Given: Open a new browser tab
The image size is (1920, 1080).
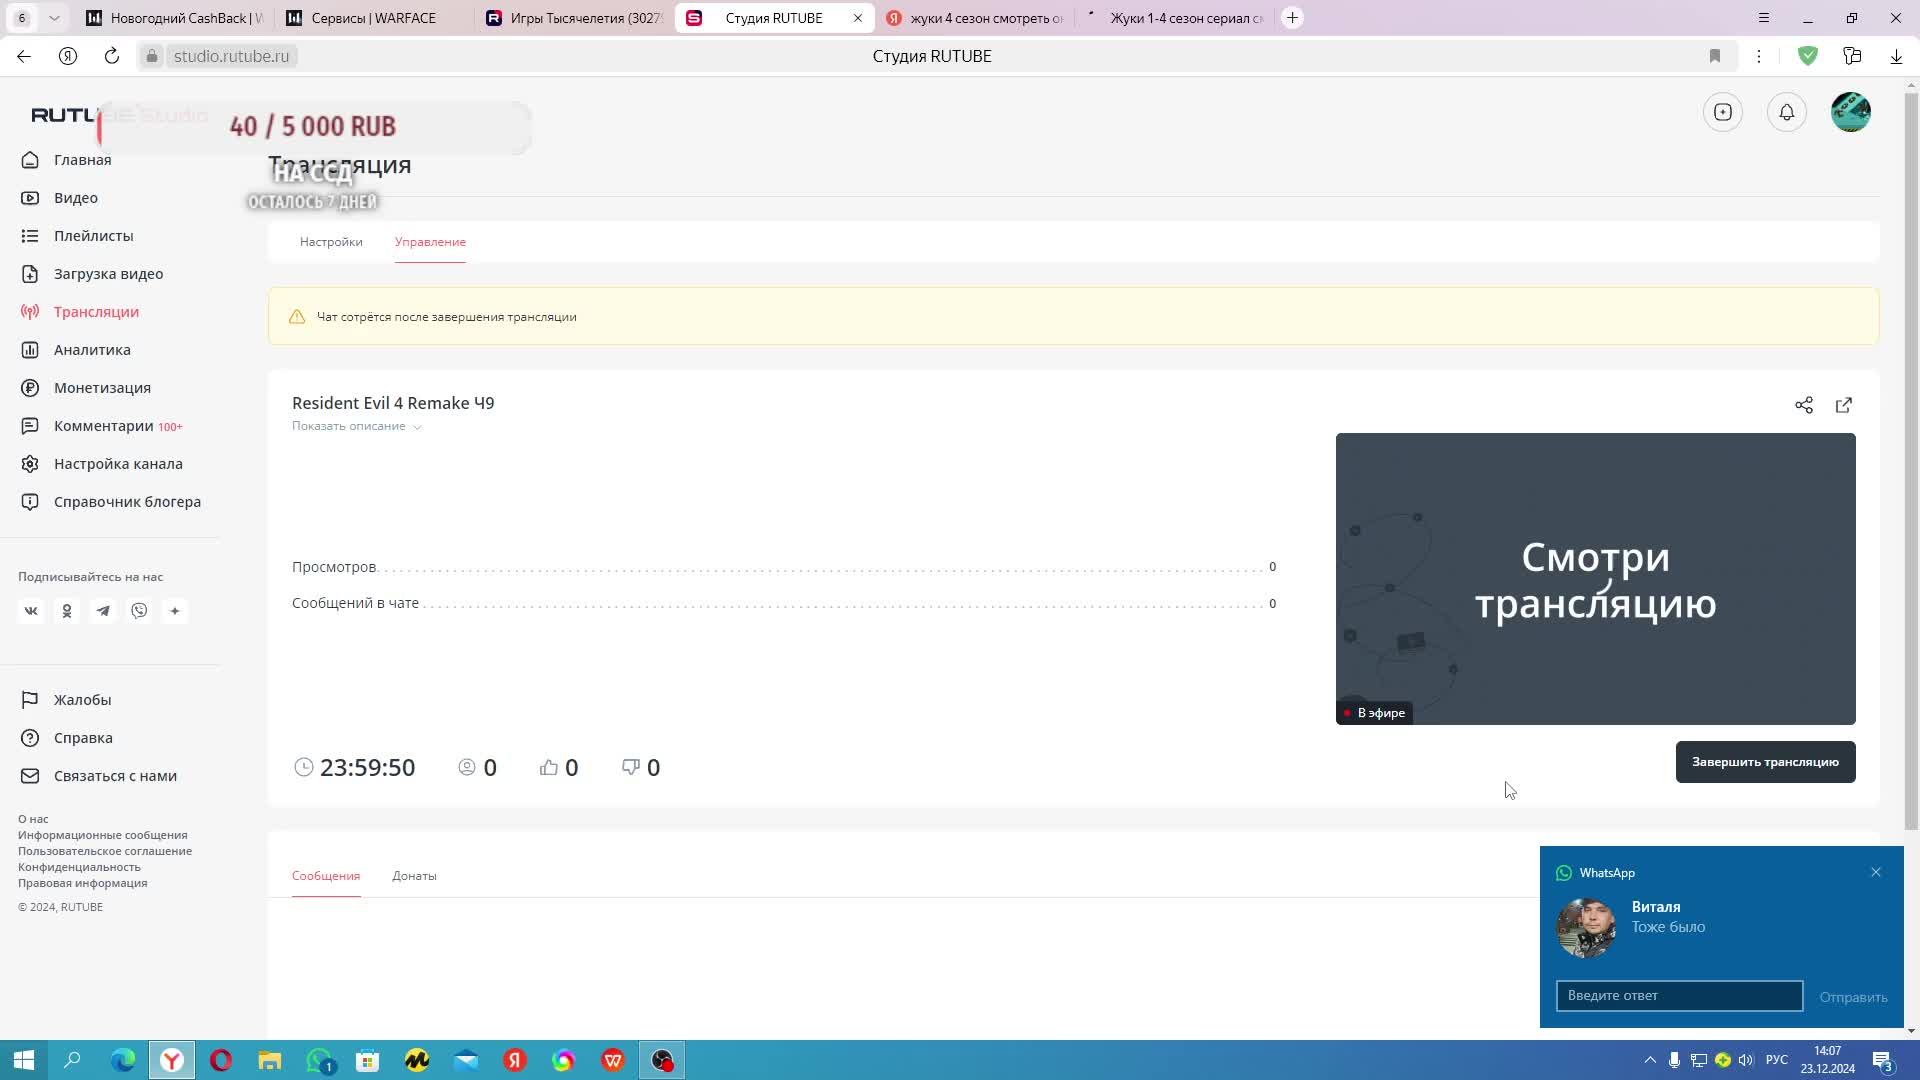Looking at the screenshot, I should tap(1292, 18).
